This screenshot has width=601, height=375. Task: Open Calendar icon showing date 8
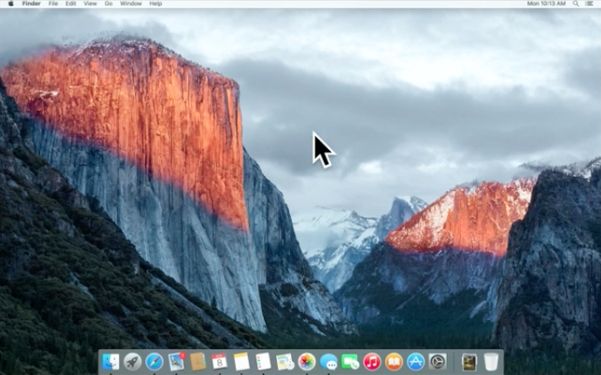[x=220, y=362]
